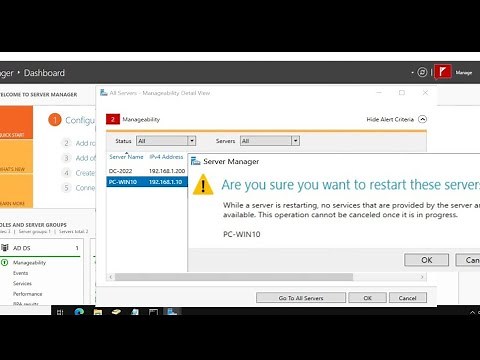Viewport: 480px width, 360px height.
Task: Open the AD DS role tile heading
Action: tap(22, 248)
